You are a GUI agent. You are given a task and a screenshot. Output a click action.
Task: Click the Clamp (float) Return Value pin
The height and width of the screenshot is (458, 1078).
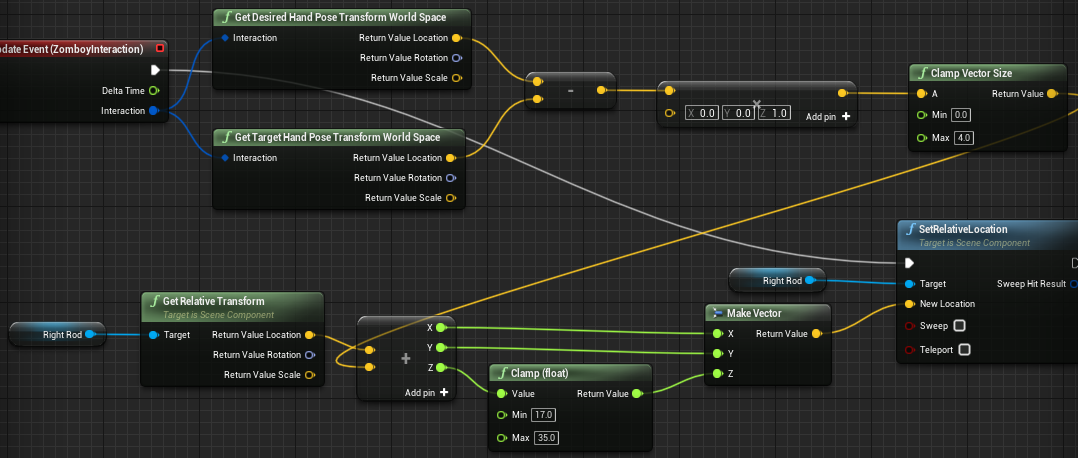tap(638, 394)
